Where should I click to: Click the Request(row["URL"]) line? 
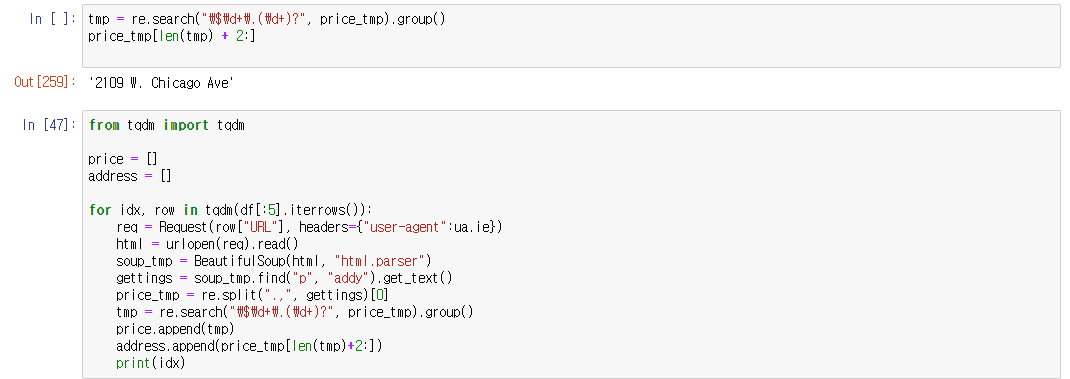point(309,227)
